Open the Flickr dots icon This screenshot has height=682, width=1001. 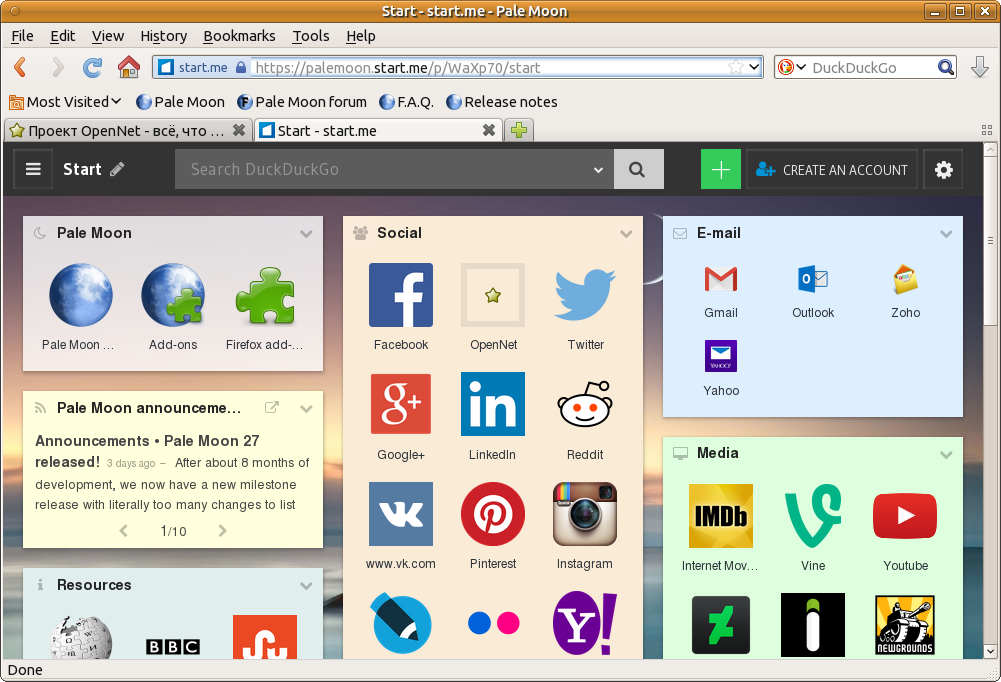coord(493,623)
